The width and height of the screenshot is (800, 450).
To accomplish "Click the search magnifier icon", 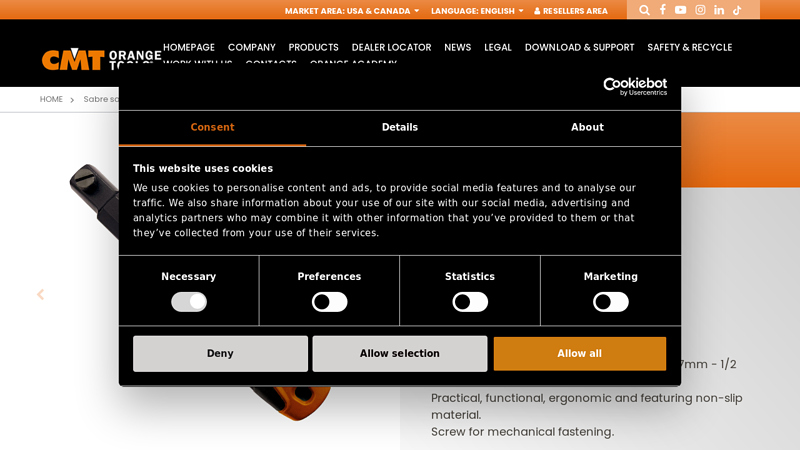I will click(644, 10).
